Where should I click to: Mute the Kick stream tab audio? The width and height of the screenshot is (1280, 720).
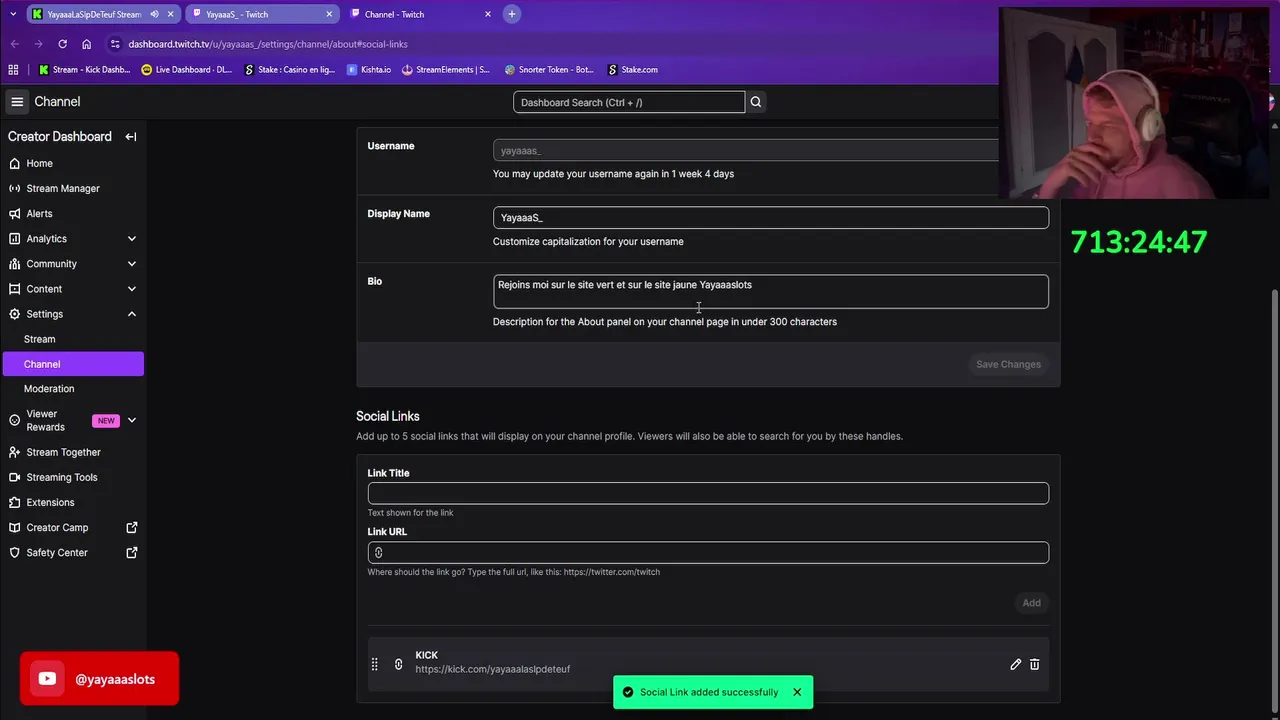tap(154, 14)
